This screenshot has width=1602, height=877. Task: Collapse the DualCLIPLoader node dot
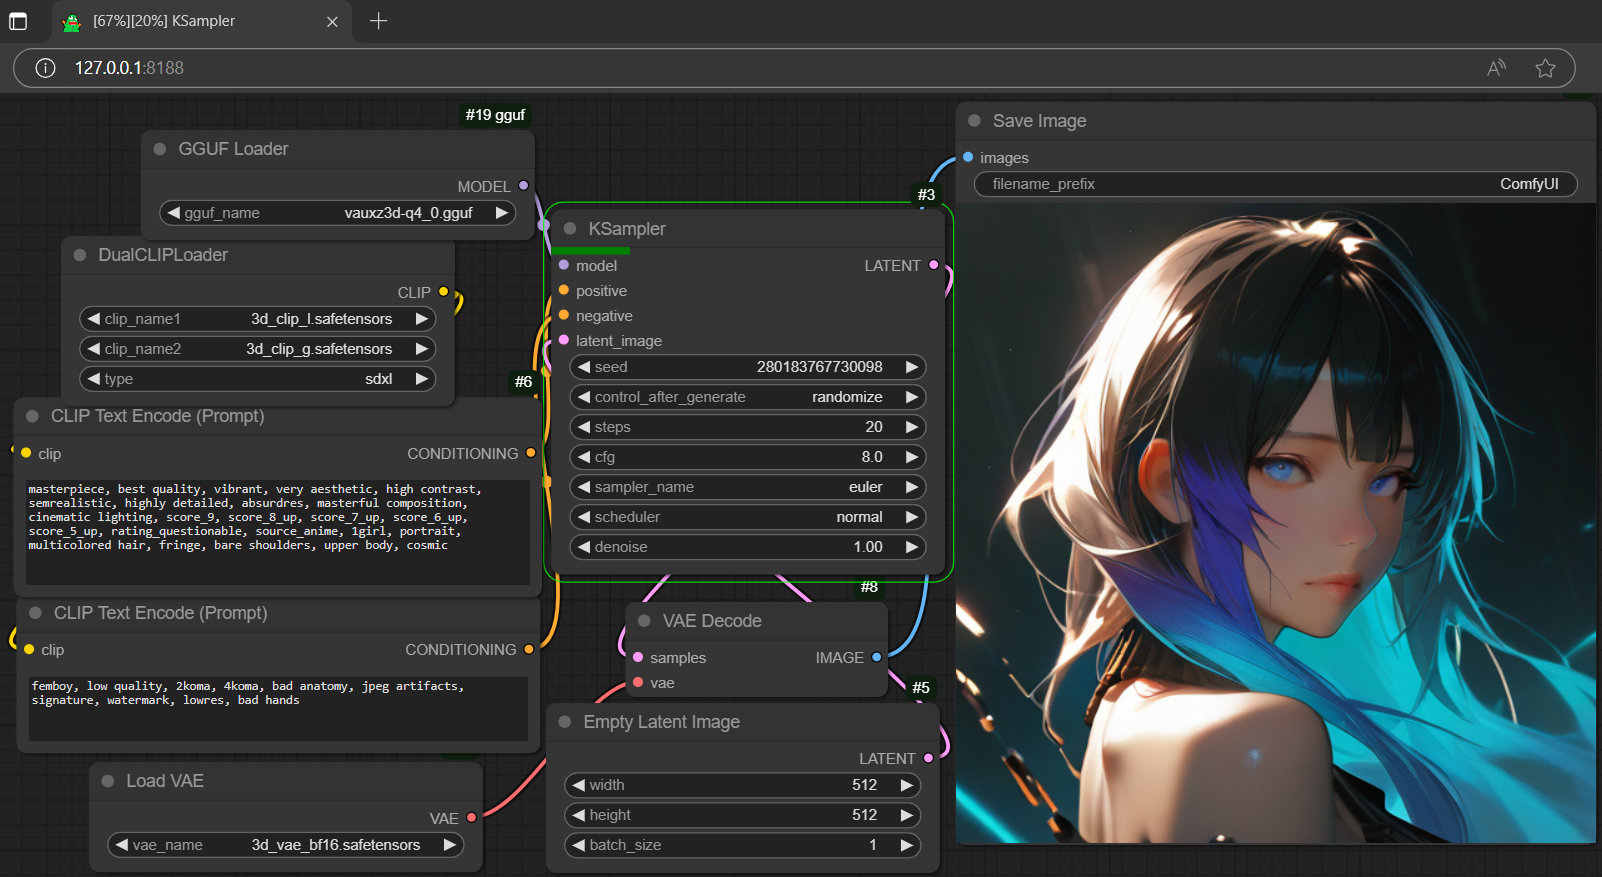tap(79, 255)
